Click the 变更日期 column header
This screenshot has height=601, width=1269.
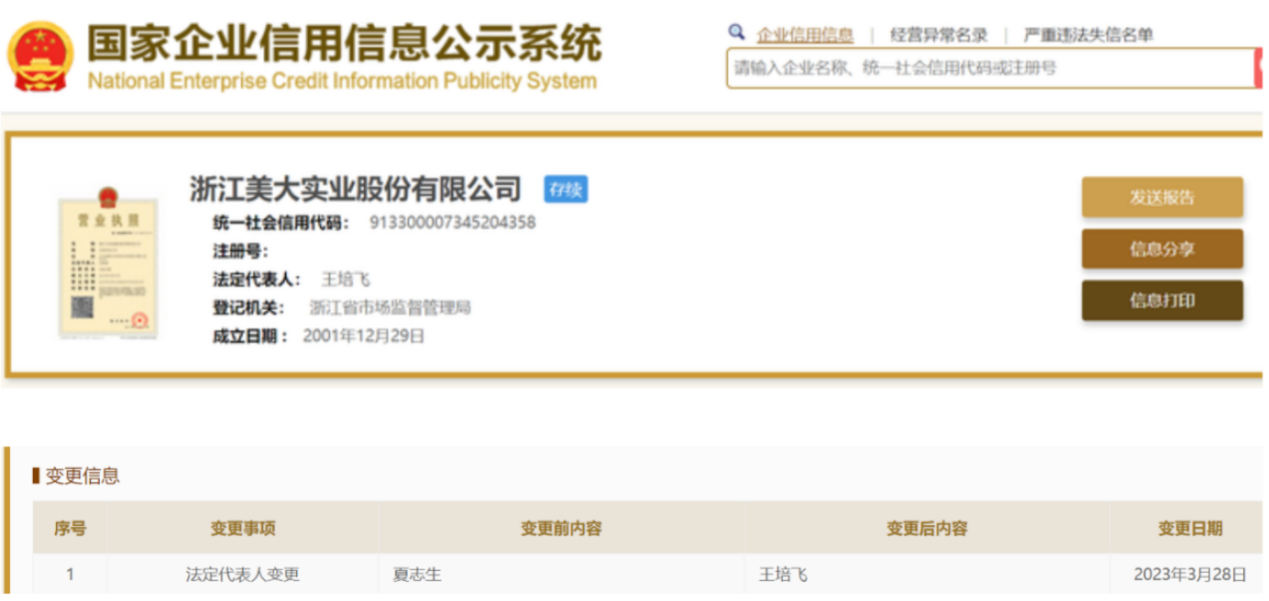[x=1189, y=528]
